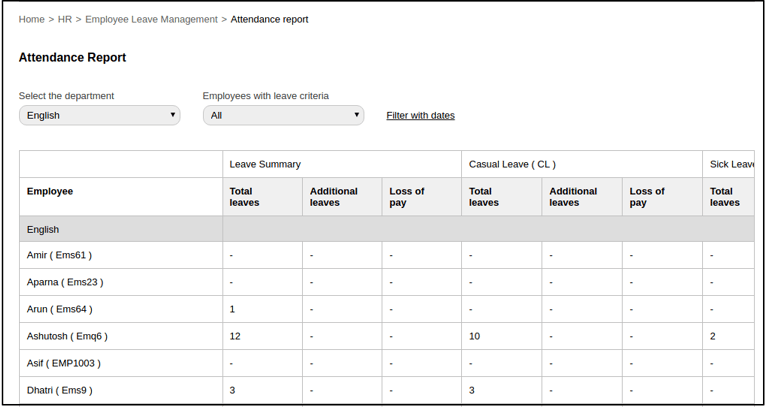
Task: Open HR breadcrumb link
Action: pyautogui.click(x=65, y=19)
